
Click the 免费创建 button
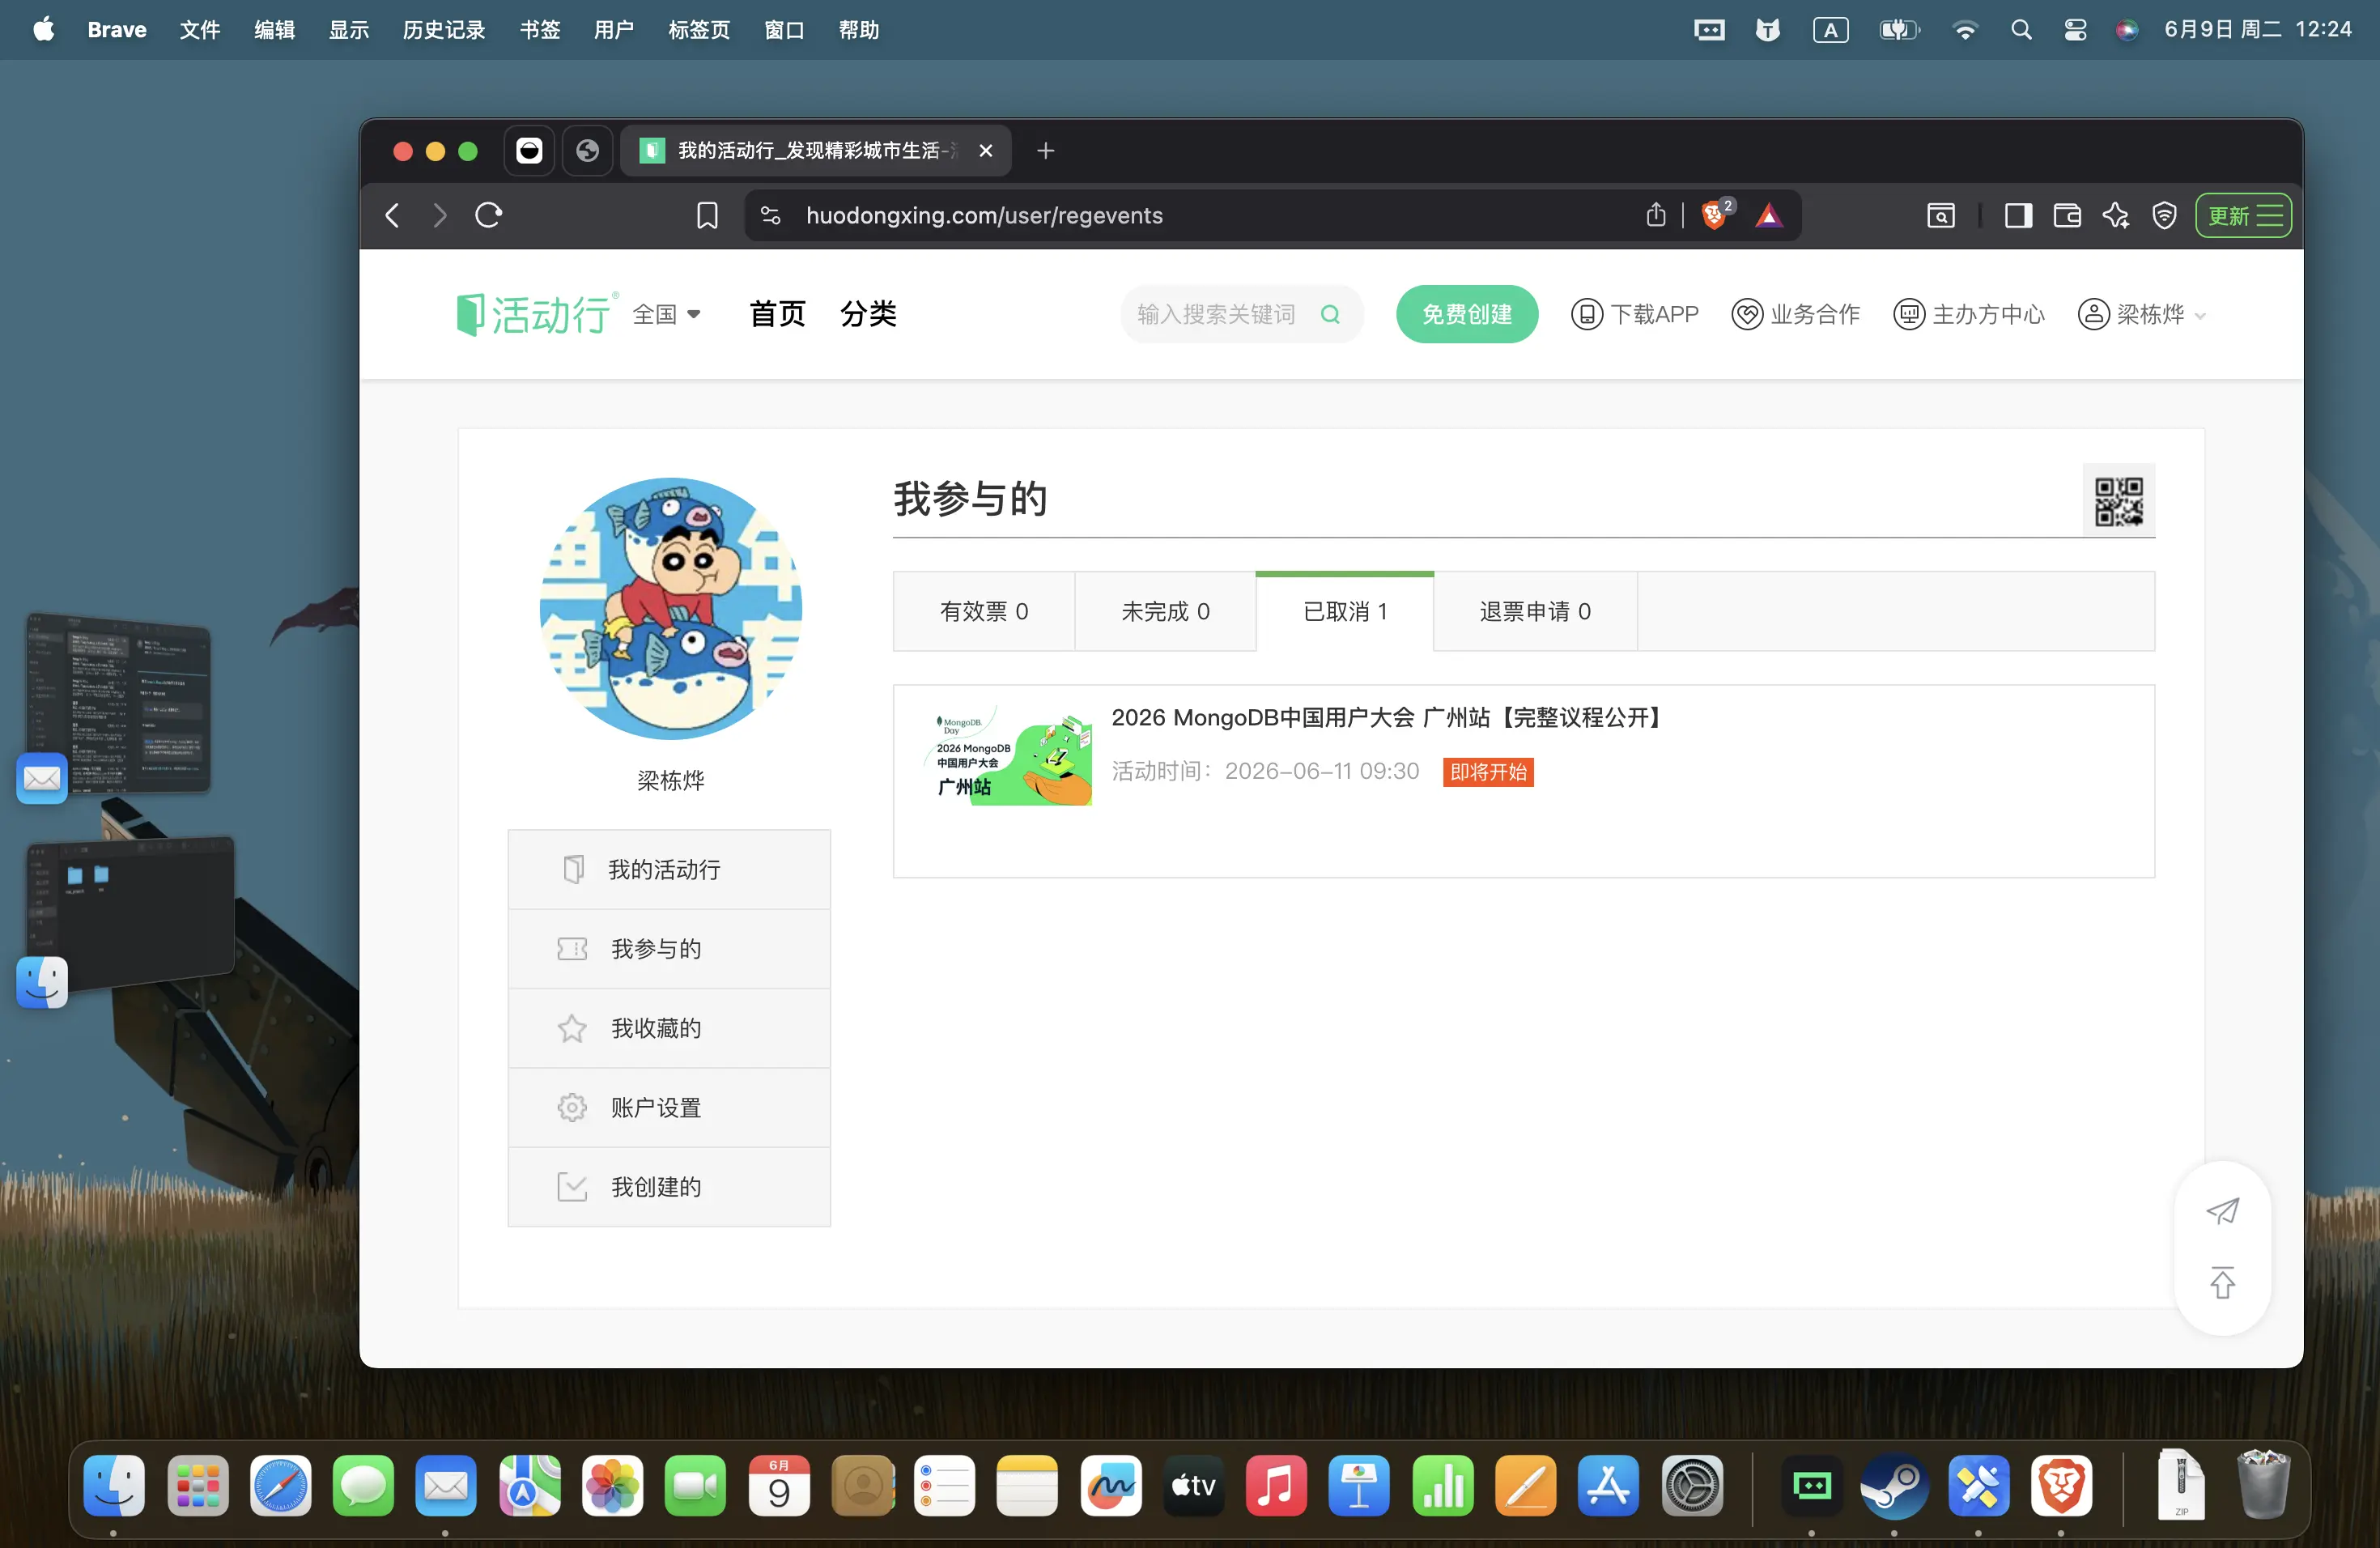[x=1467, y=314]
